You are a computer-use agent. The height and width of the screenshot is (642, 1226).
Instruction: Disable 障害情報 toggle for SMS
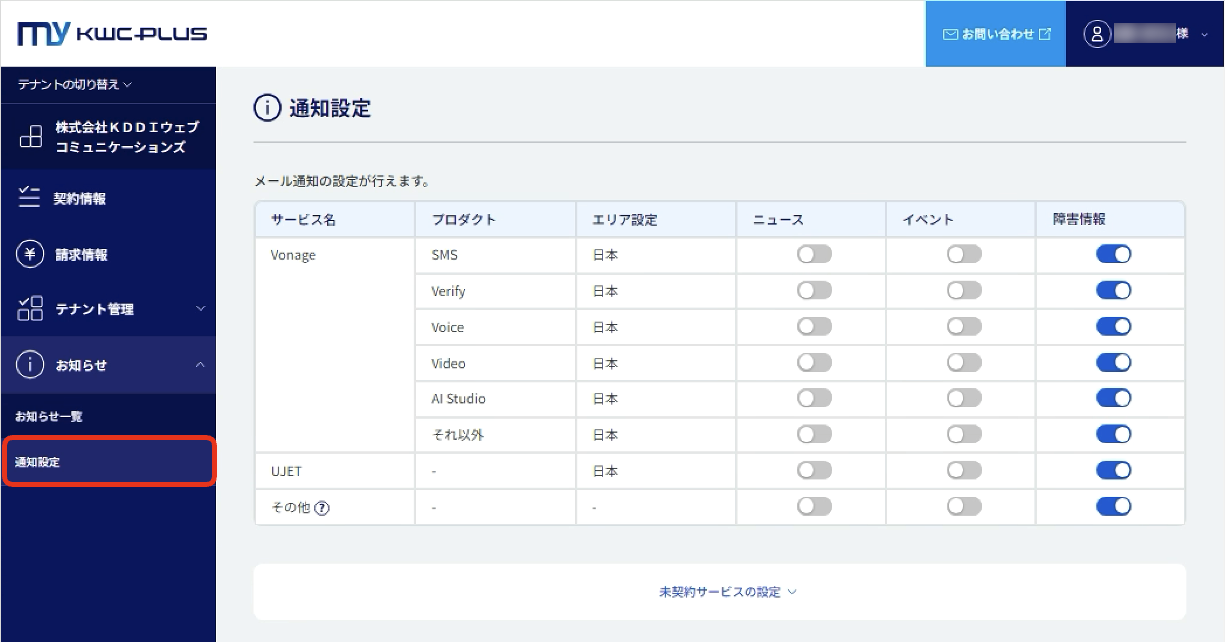click(1113, 254)
